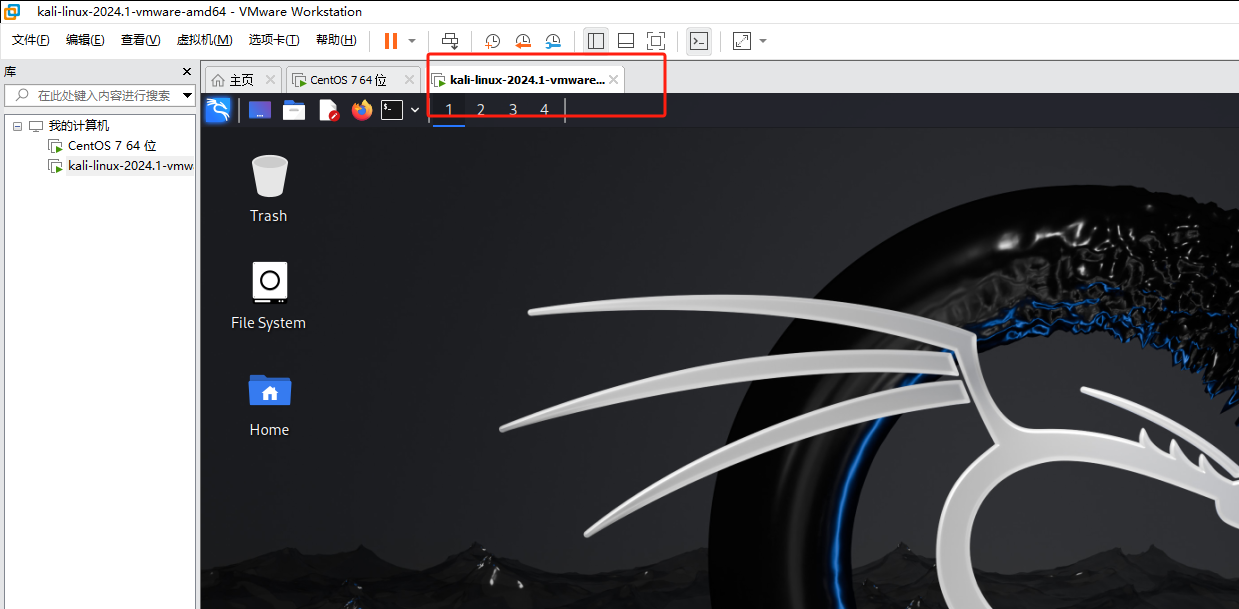Viewport: 1239px width, 609px height.
Task: Open the file manager icon in Kali panel
Action: [x=294, y=110]
